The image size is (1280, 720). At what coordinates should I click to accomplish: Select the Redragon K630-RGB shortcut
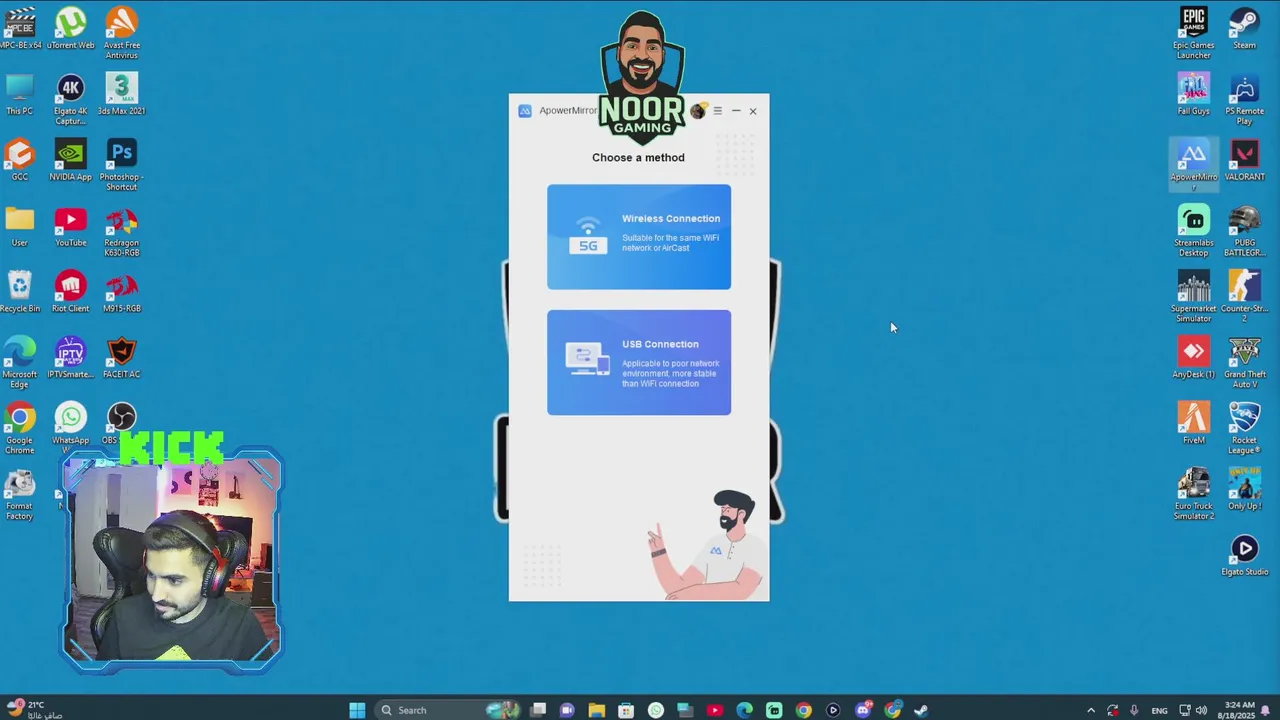tap(121, 231)
